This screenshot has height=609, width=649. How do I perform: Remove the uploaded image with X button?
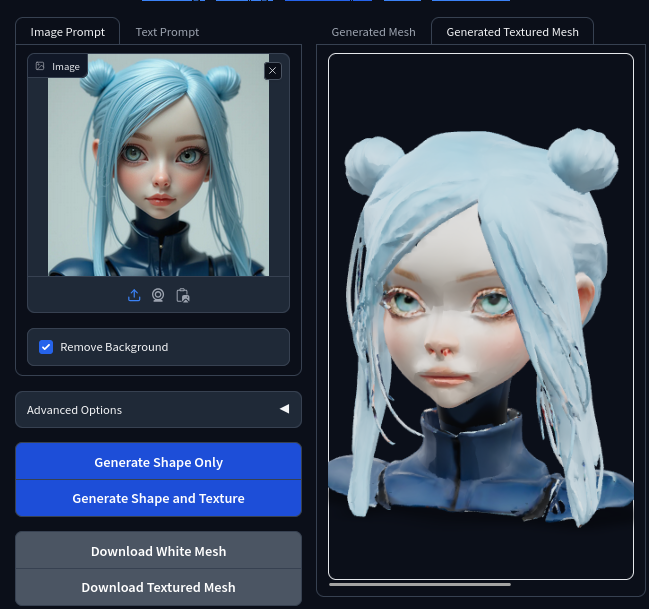click(272, 71)
